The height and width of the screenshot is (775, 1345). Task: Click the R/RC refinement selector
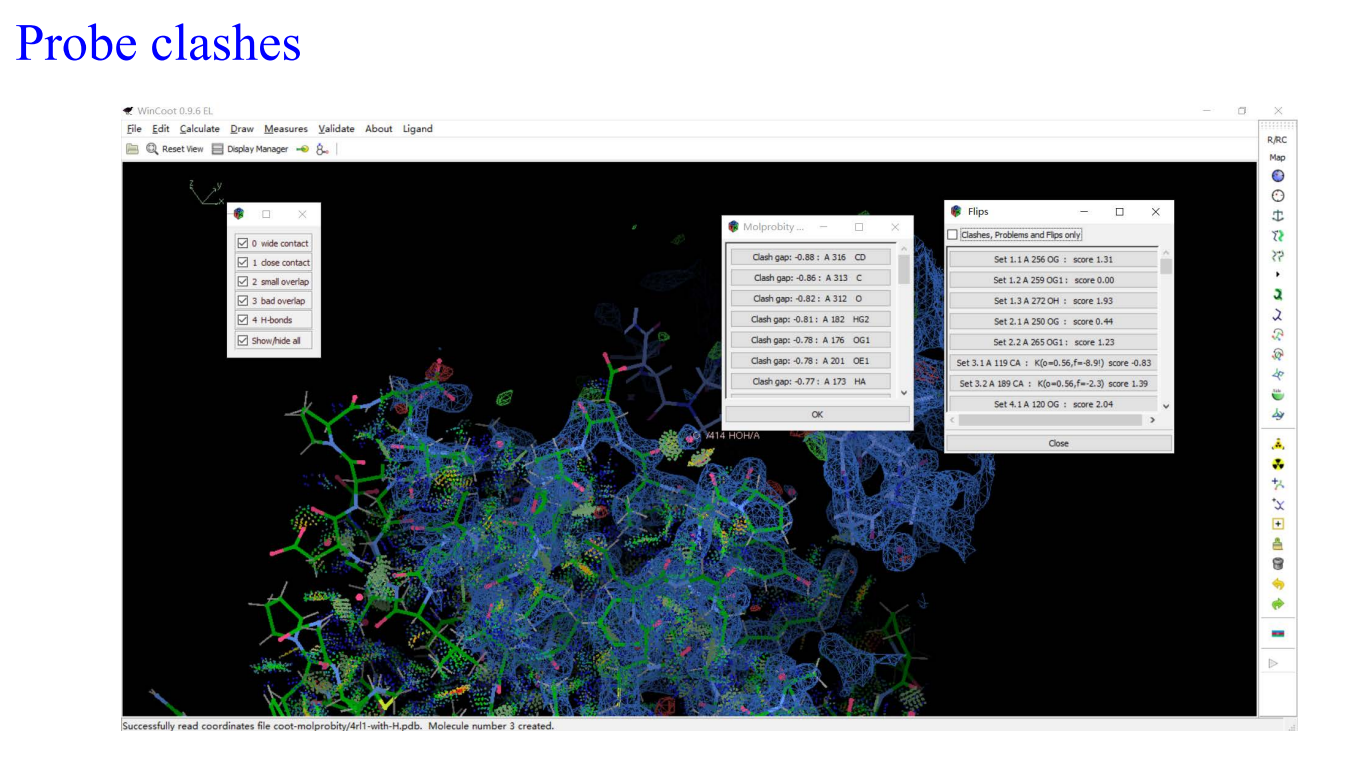1277,140
